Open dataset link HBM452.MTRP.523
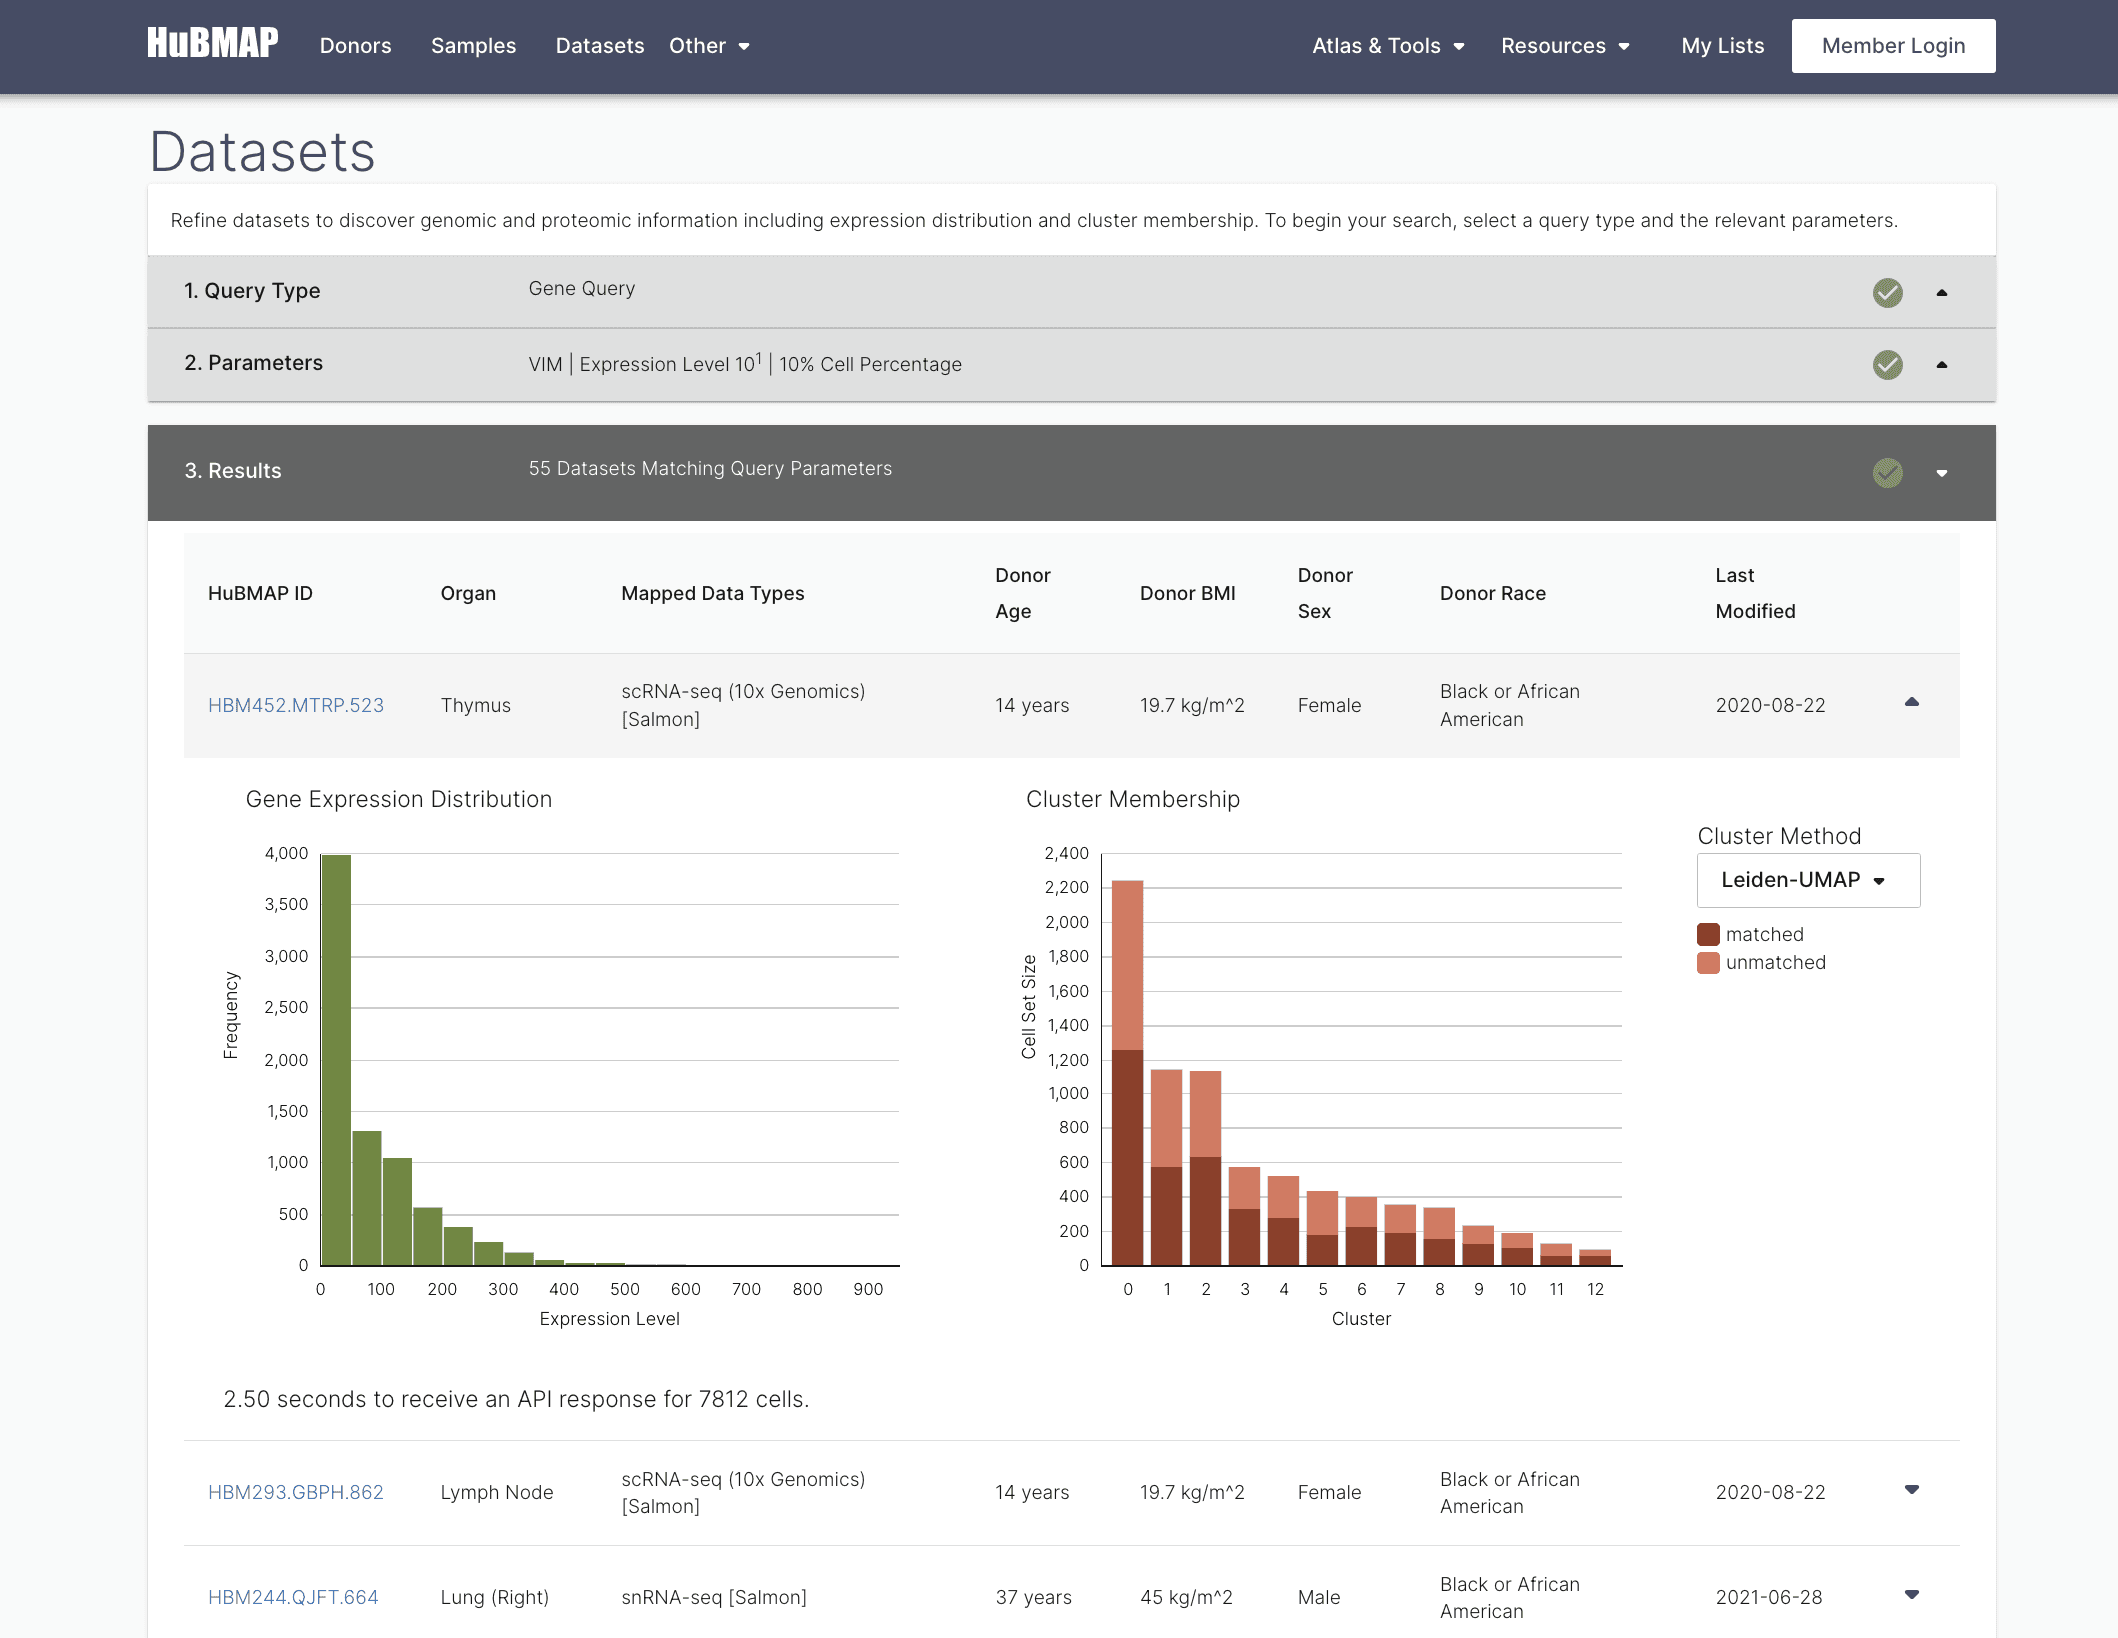Screen dimensions: 2118x1638 295,705
